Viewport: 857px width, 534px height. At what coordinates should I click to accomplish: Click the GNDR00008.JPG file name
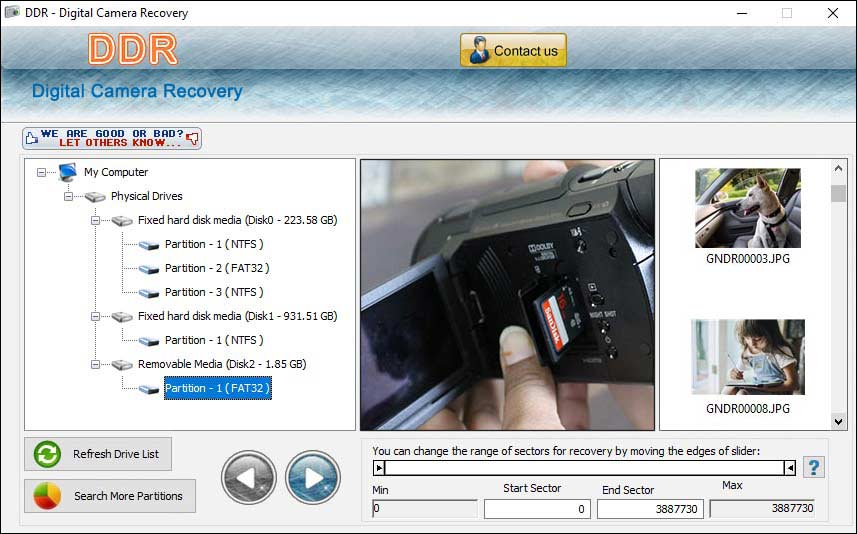748,409
